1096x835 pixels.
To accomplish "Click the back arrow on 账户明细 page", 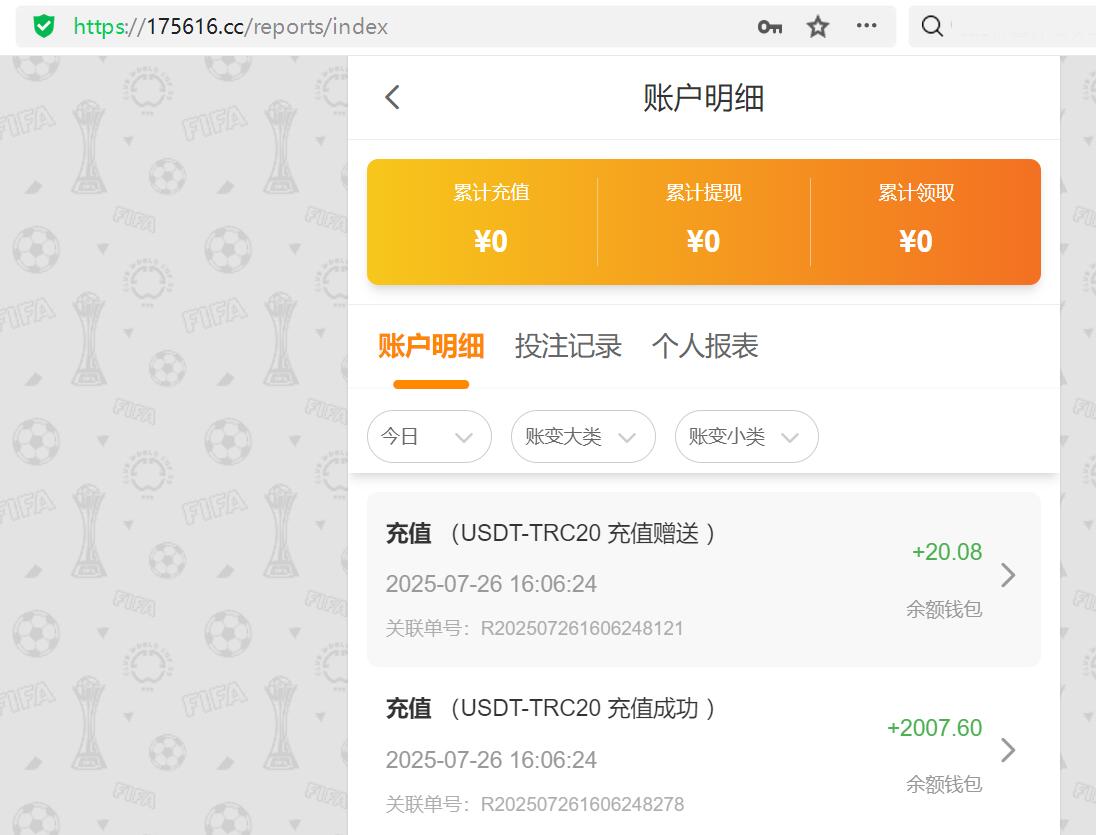I will coord(391,97).
